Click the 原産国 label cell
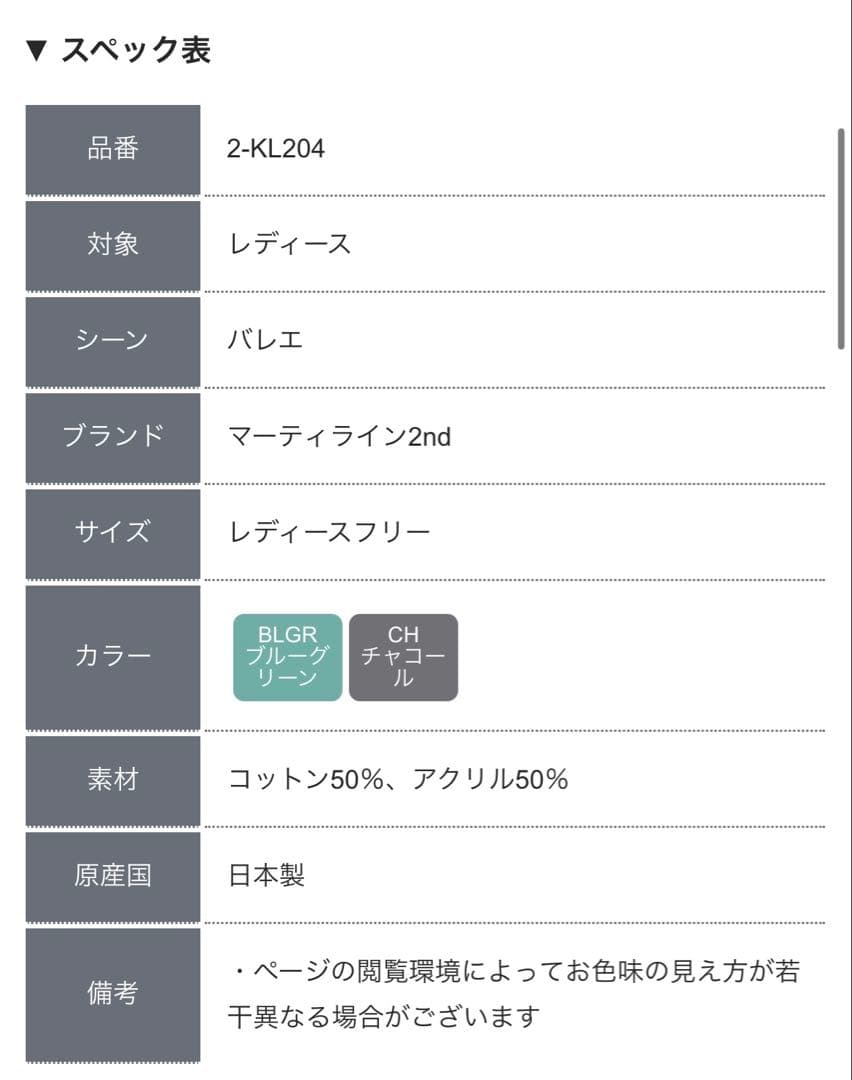Viewport: 852px width, 1080px height. click(x=113, y=875)
